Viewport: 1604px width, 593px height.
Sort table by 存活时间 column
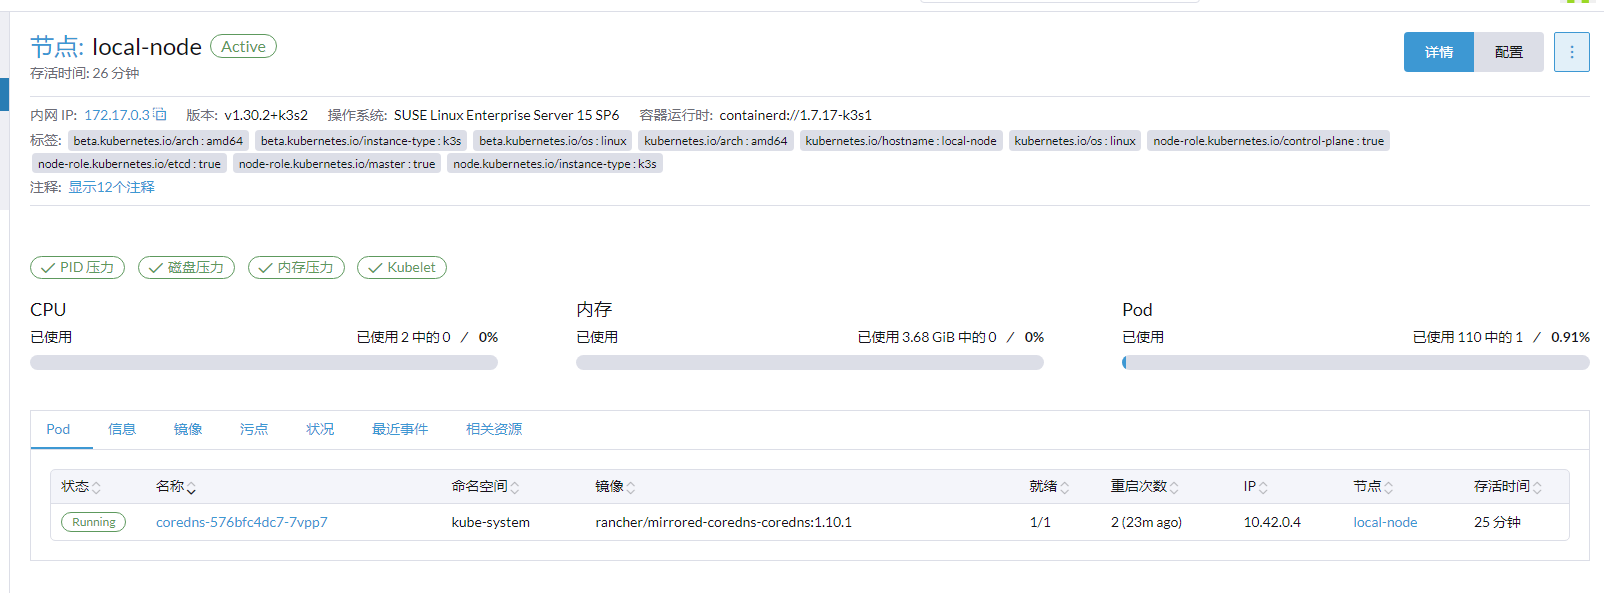point(1507,487)
